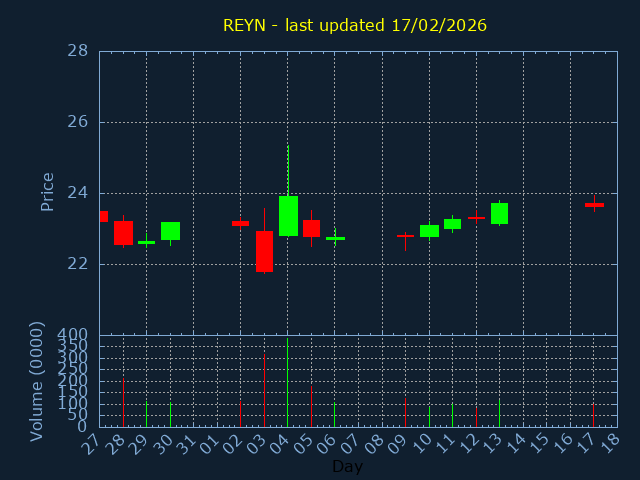
Task: Select the tall green candlestick on day 04
Action: (x=288, y=215)
